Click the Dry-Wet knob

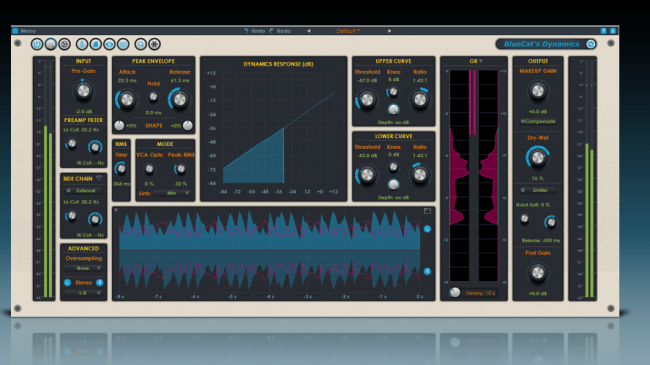tap(538, 158)
